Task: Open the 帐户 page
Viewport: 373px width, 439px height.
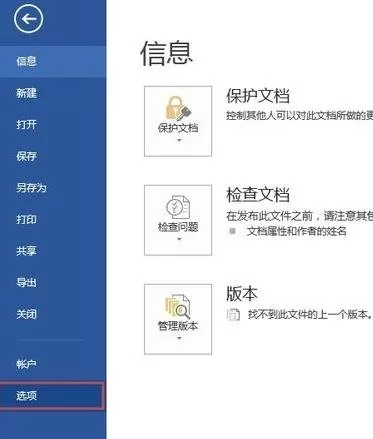Action: (x=53, y=364)
